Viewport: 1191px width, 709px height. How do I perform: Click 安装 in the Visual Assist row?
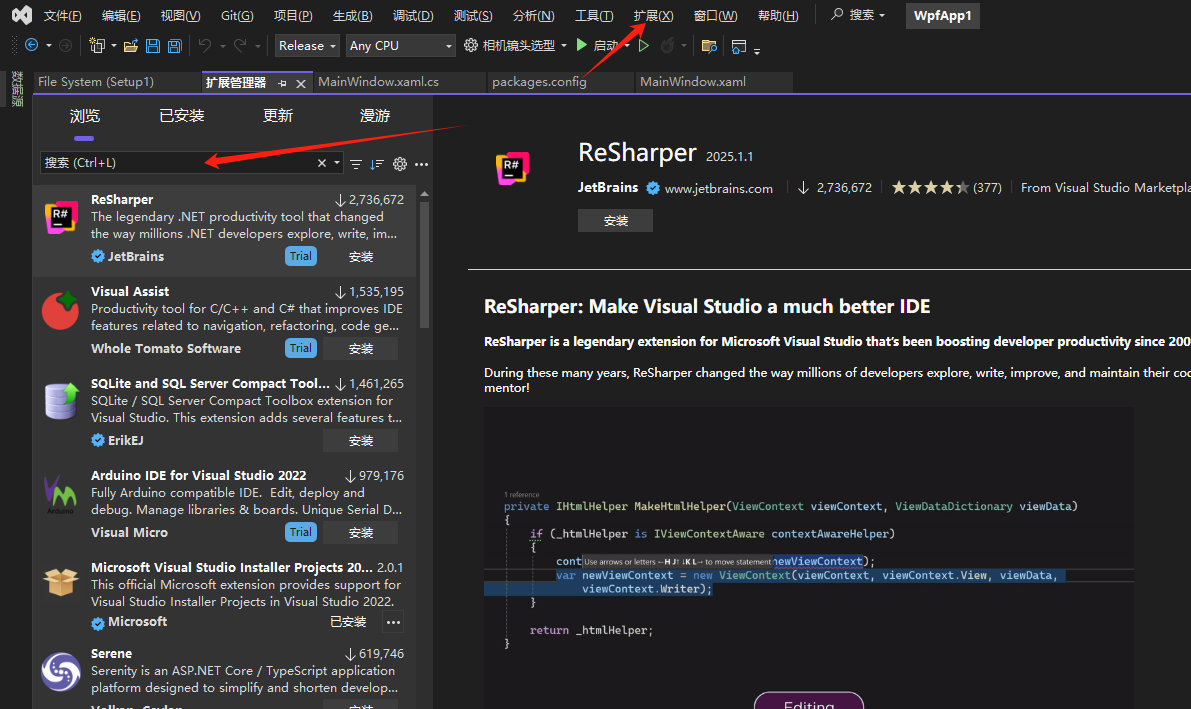click(360, 349)
